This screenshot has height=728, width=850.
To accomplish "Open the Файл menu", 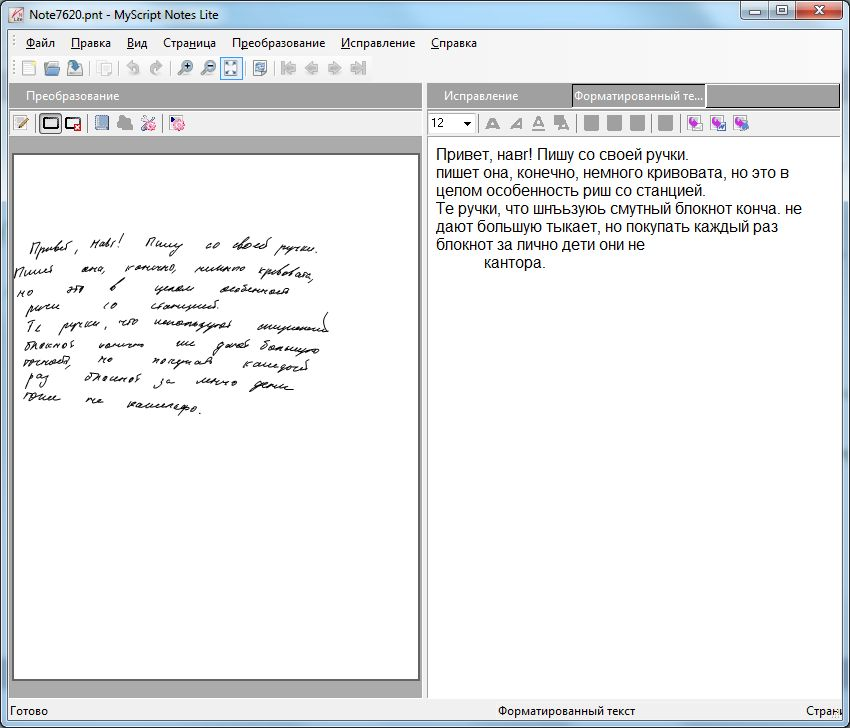I will coord(40,43).
